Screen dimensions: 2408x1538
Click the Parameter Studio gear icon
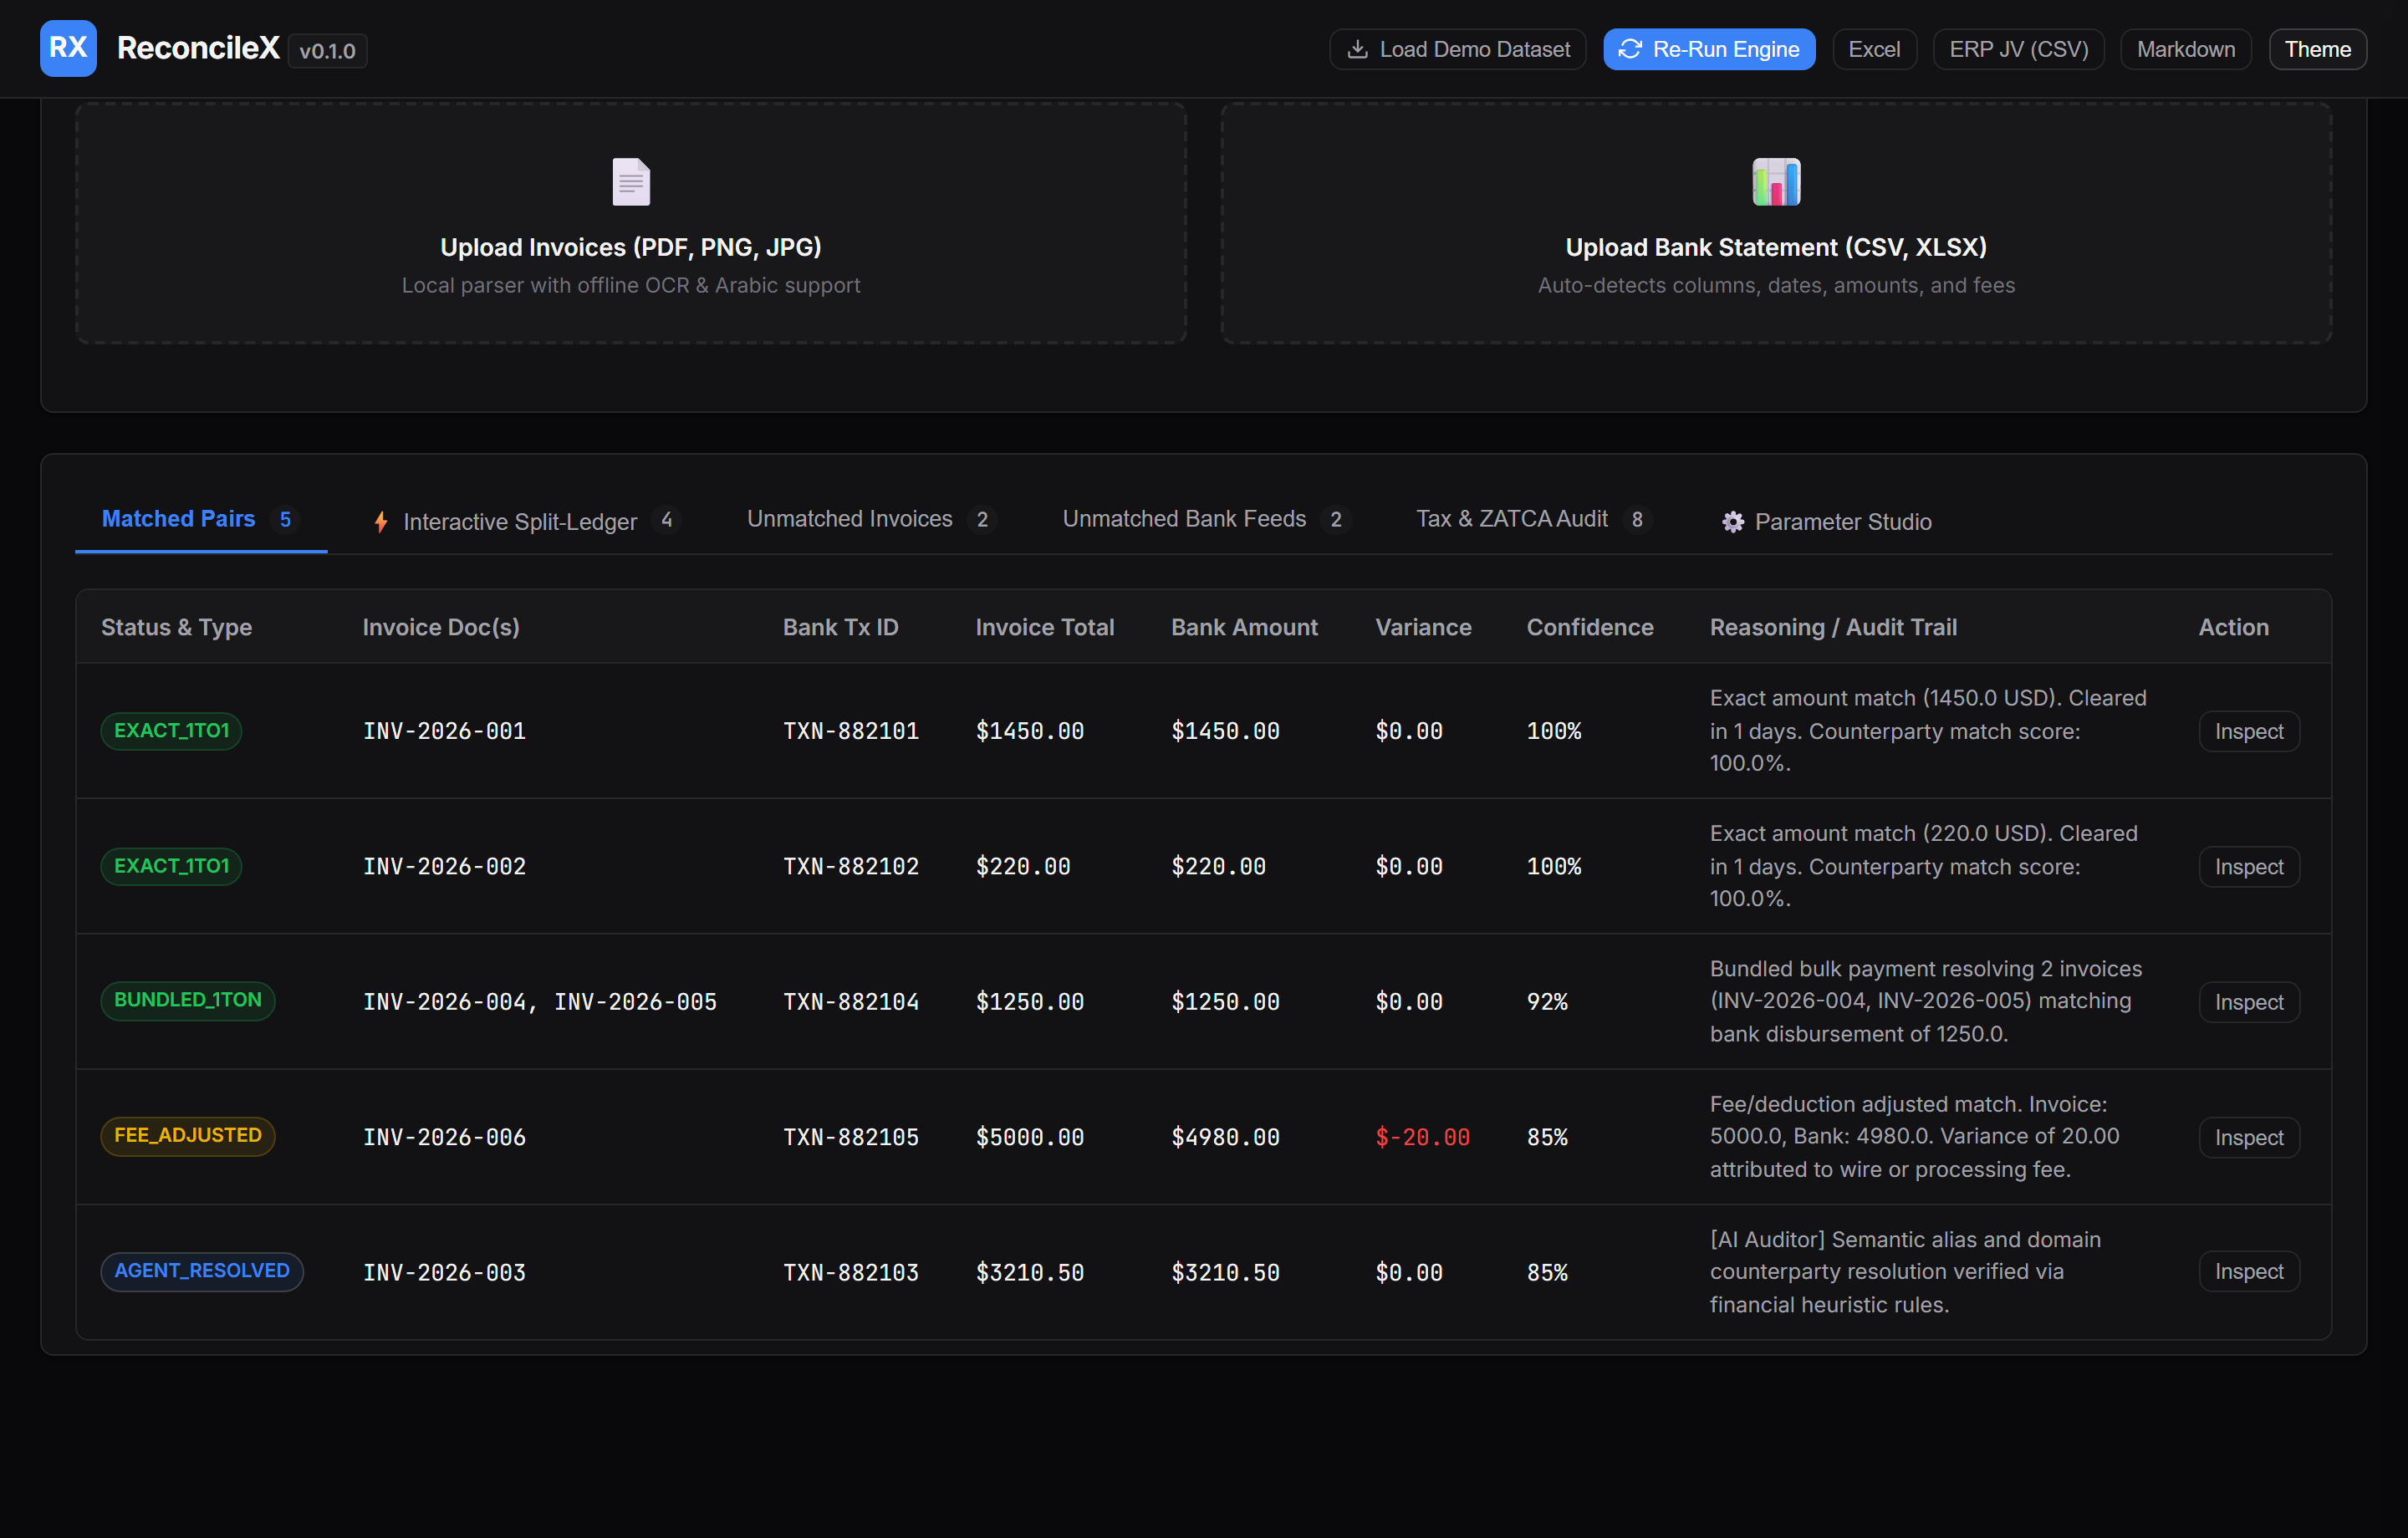click(x=1733, y=522)
